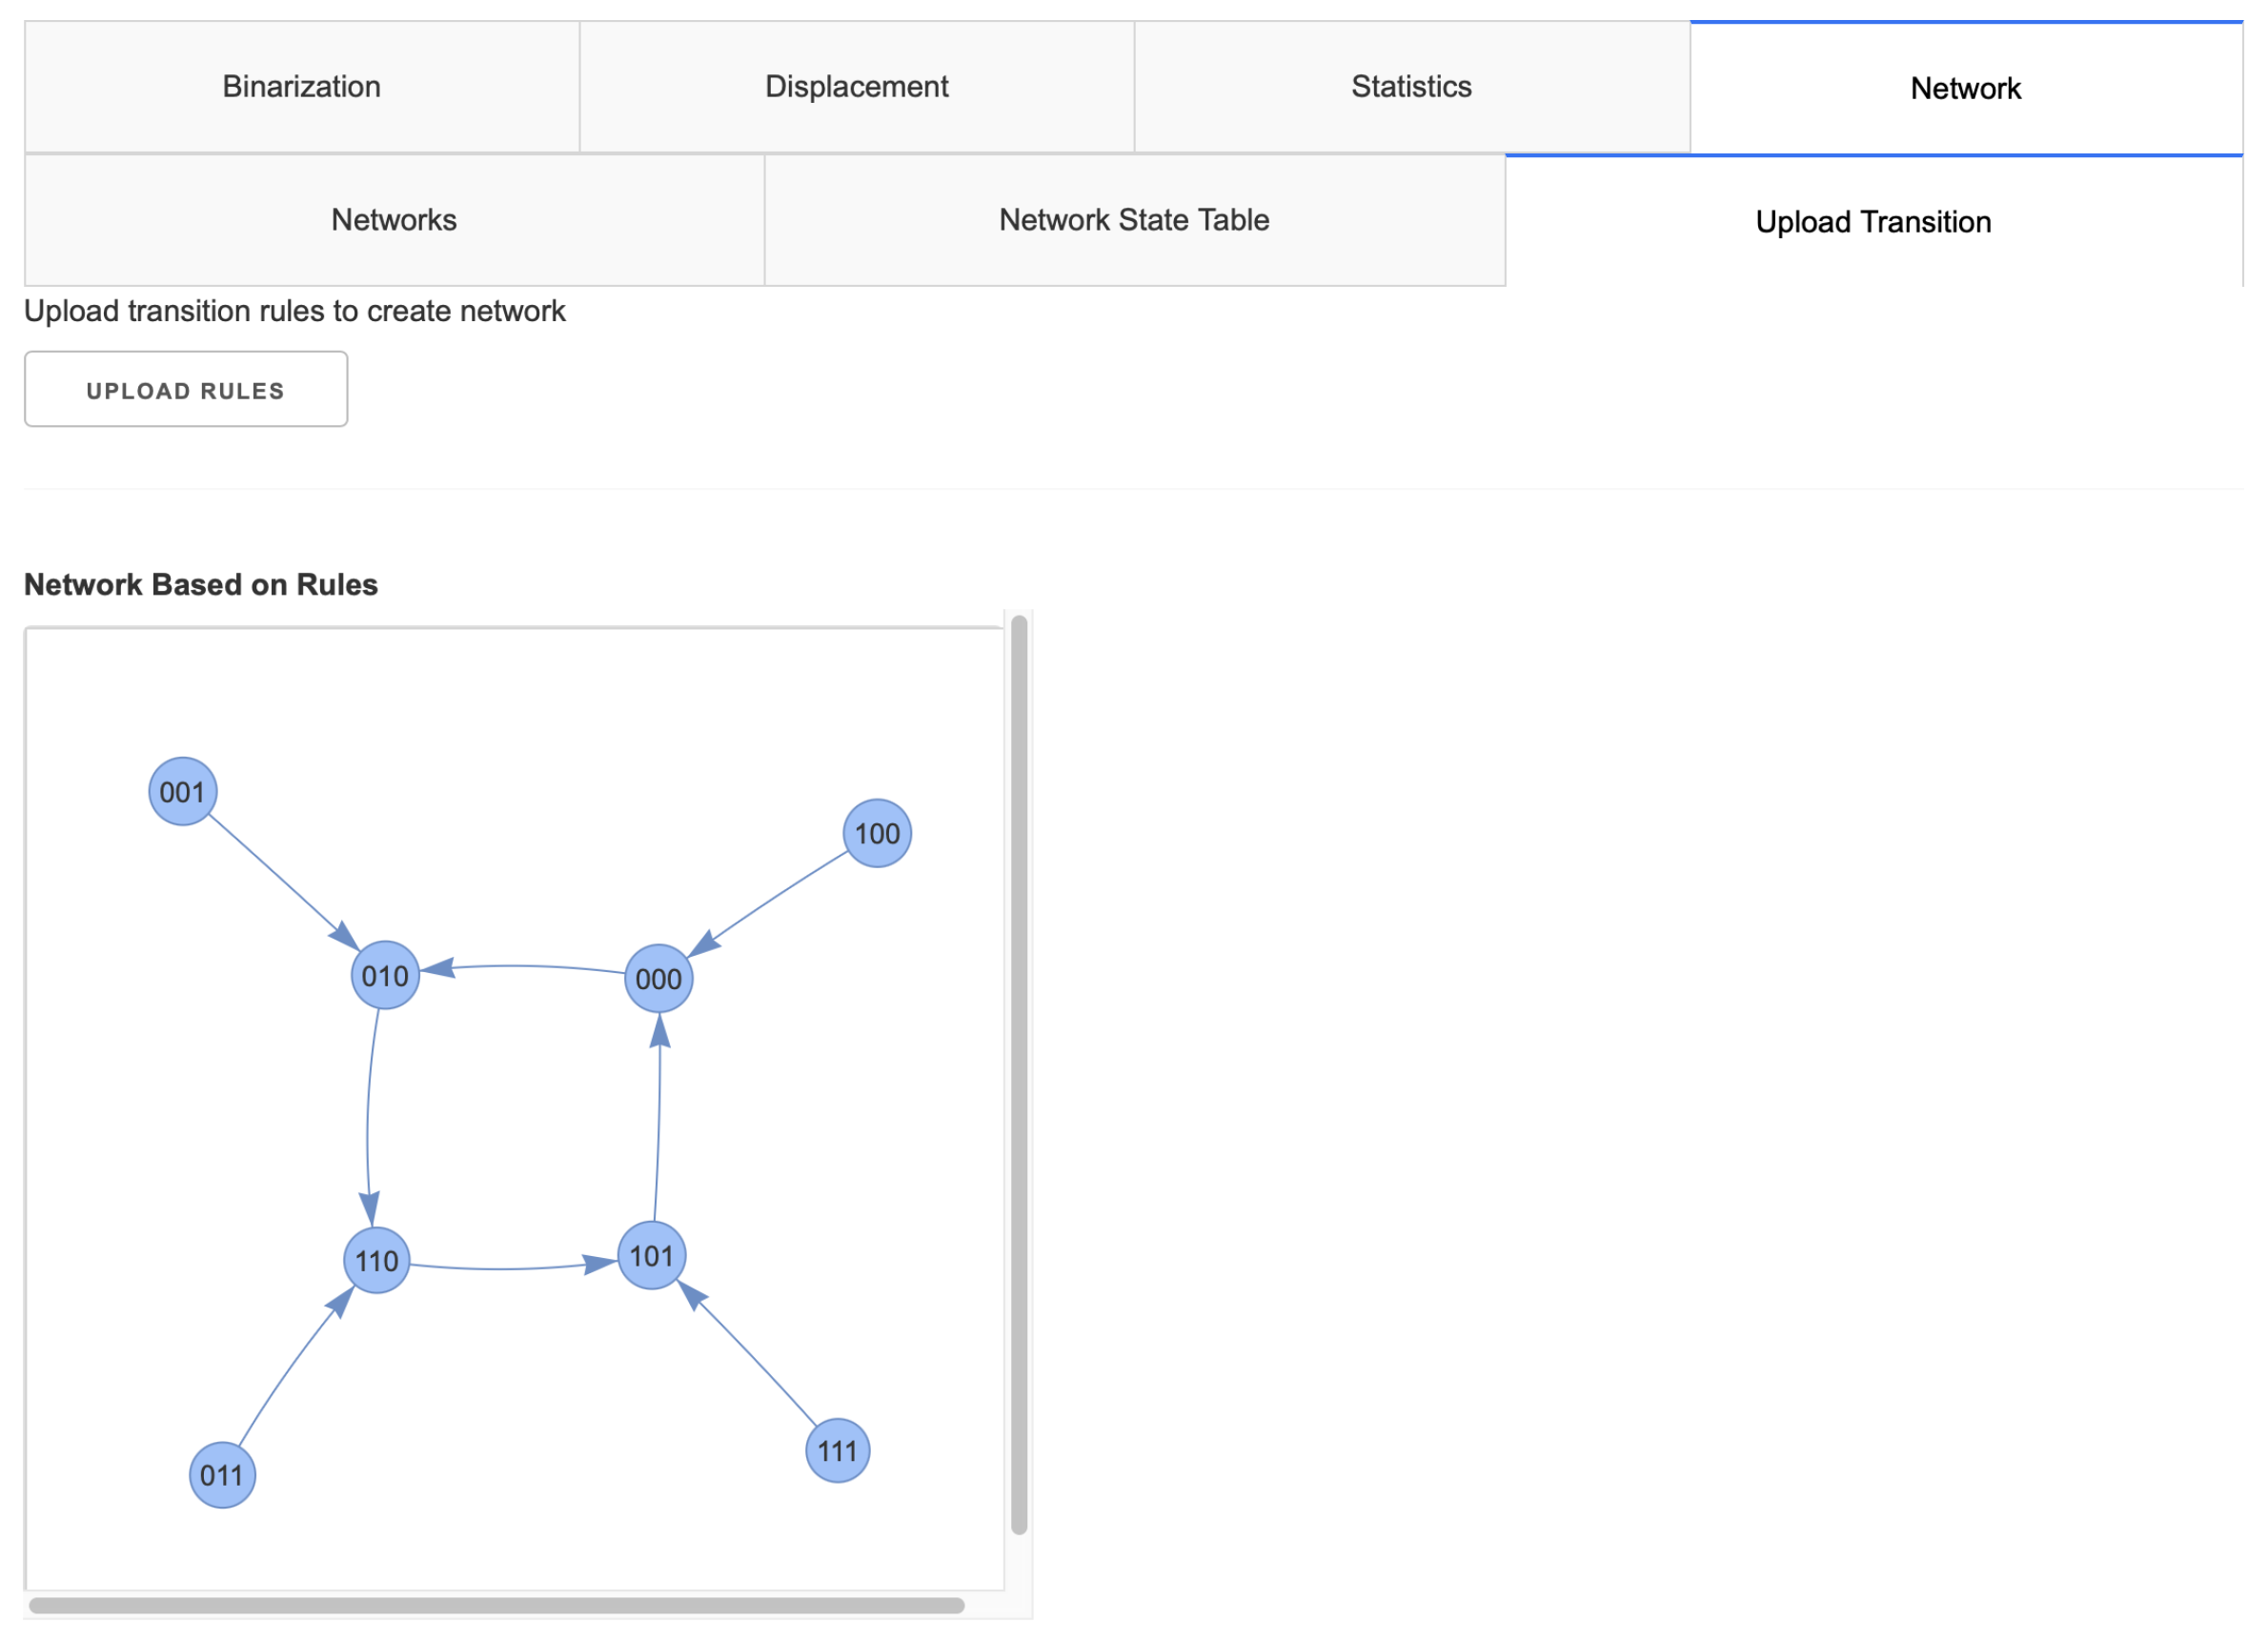Click the 011 state node
This screenshot has width=2268, height=1642.
[222, 1475]
